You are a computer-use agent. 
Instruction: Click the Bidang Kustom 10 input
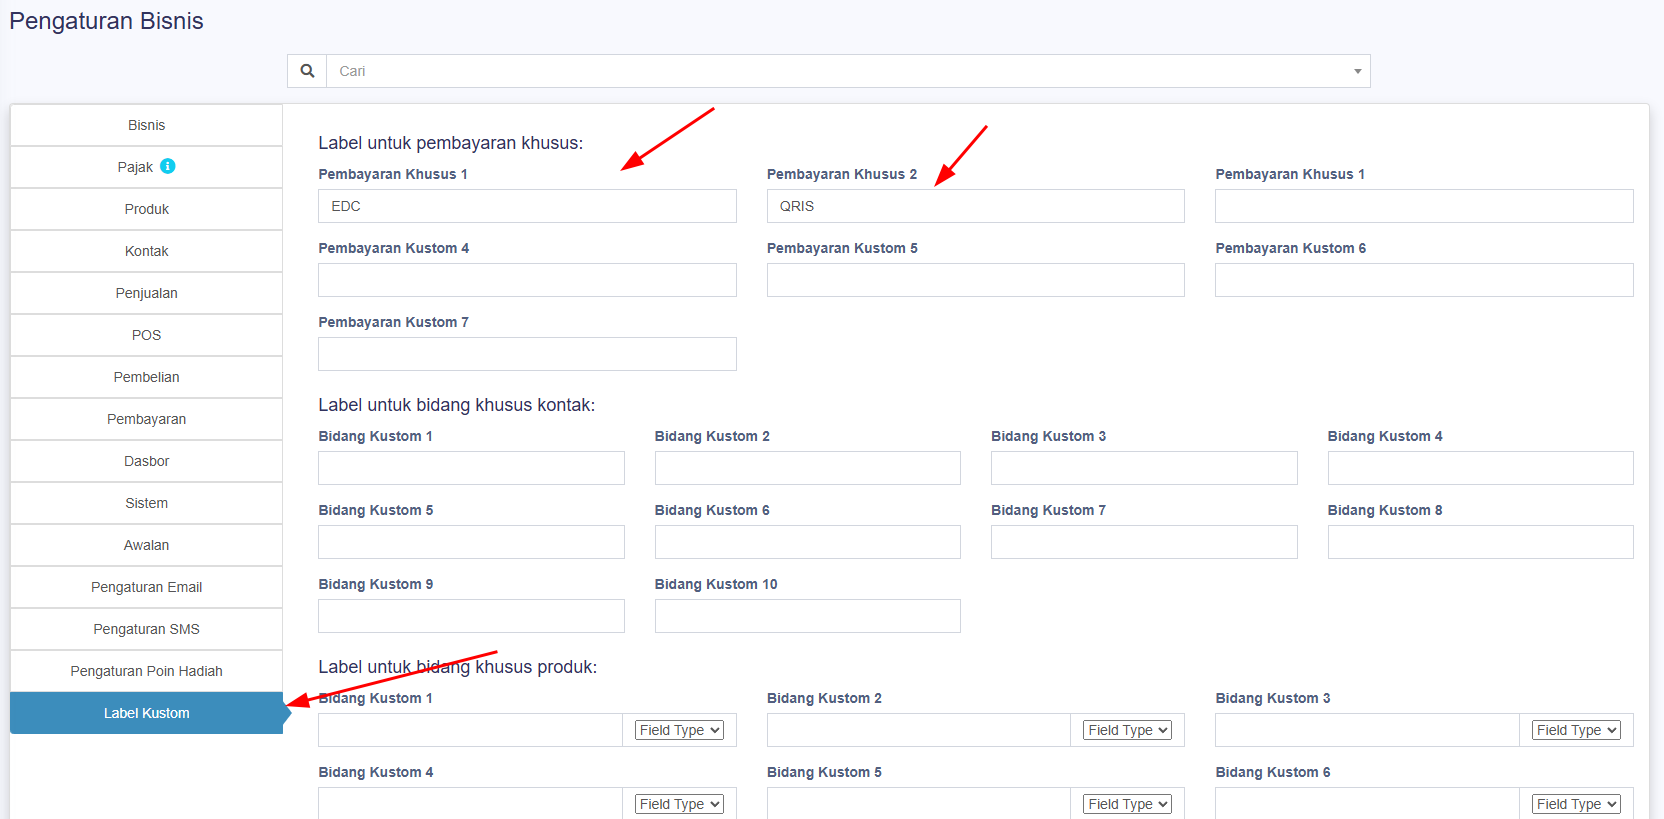[808, 616]
